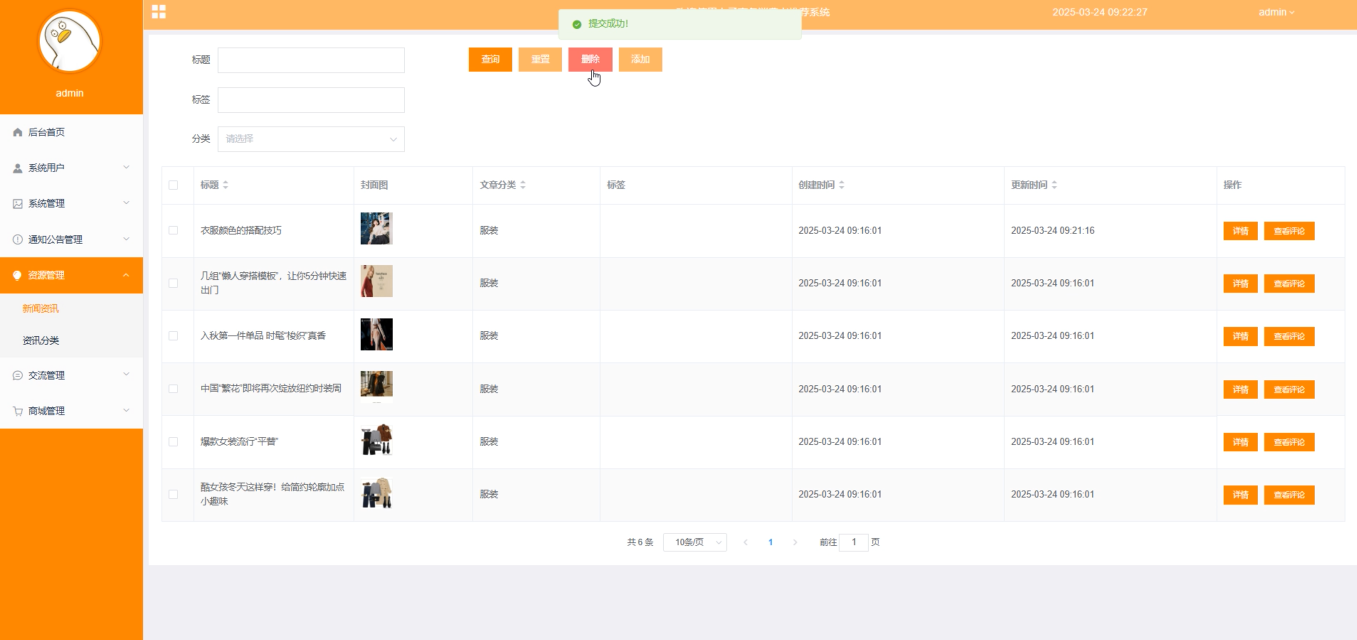Collapse the 资源管理 submenu
This screenshot has width=1357, height=640.
click(126, 275)
